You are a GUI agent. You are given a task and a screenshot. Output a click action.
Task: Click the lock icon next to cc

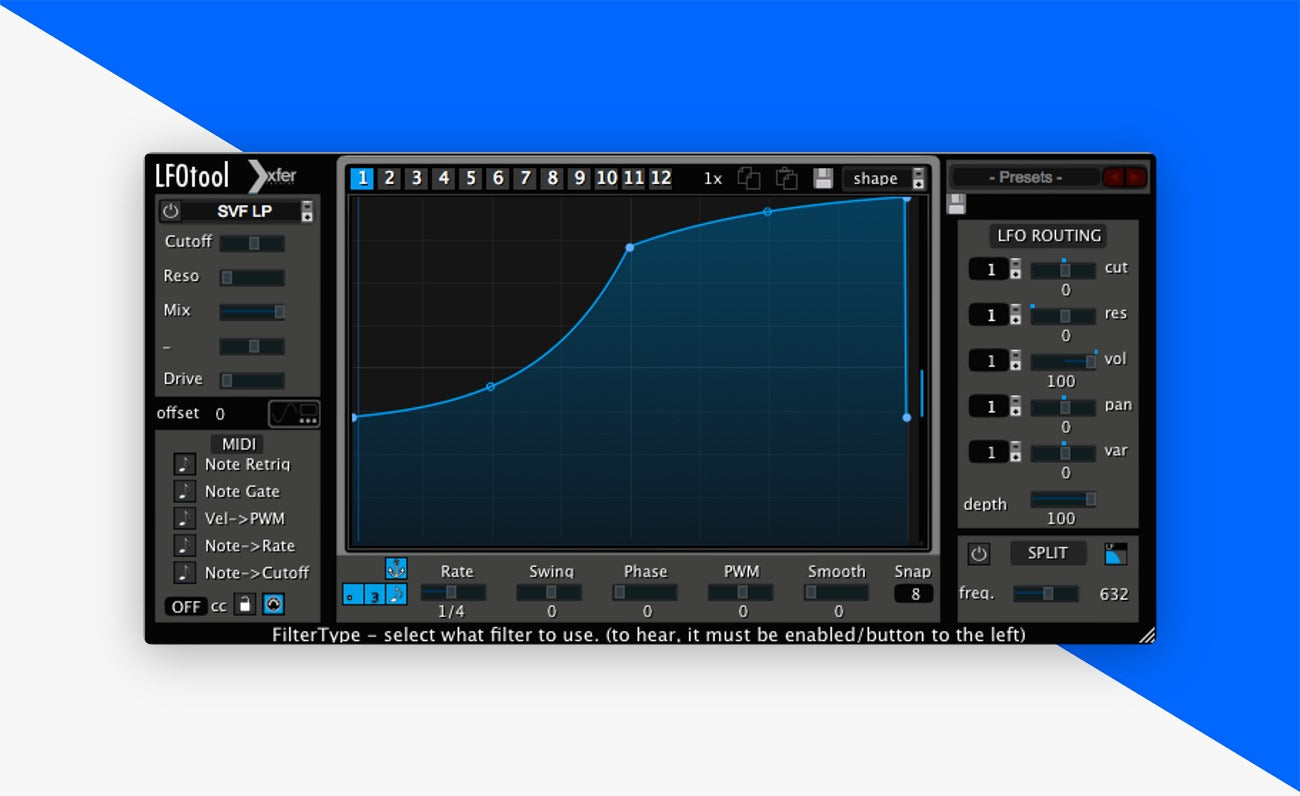[244, 605]
